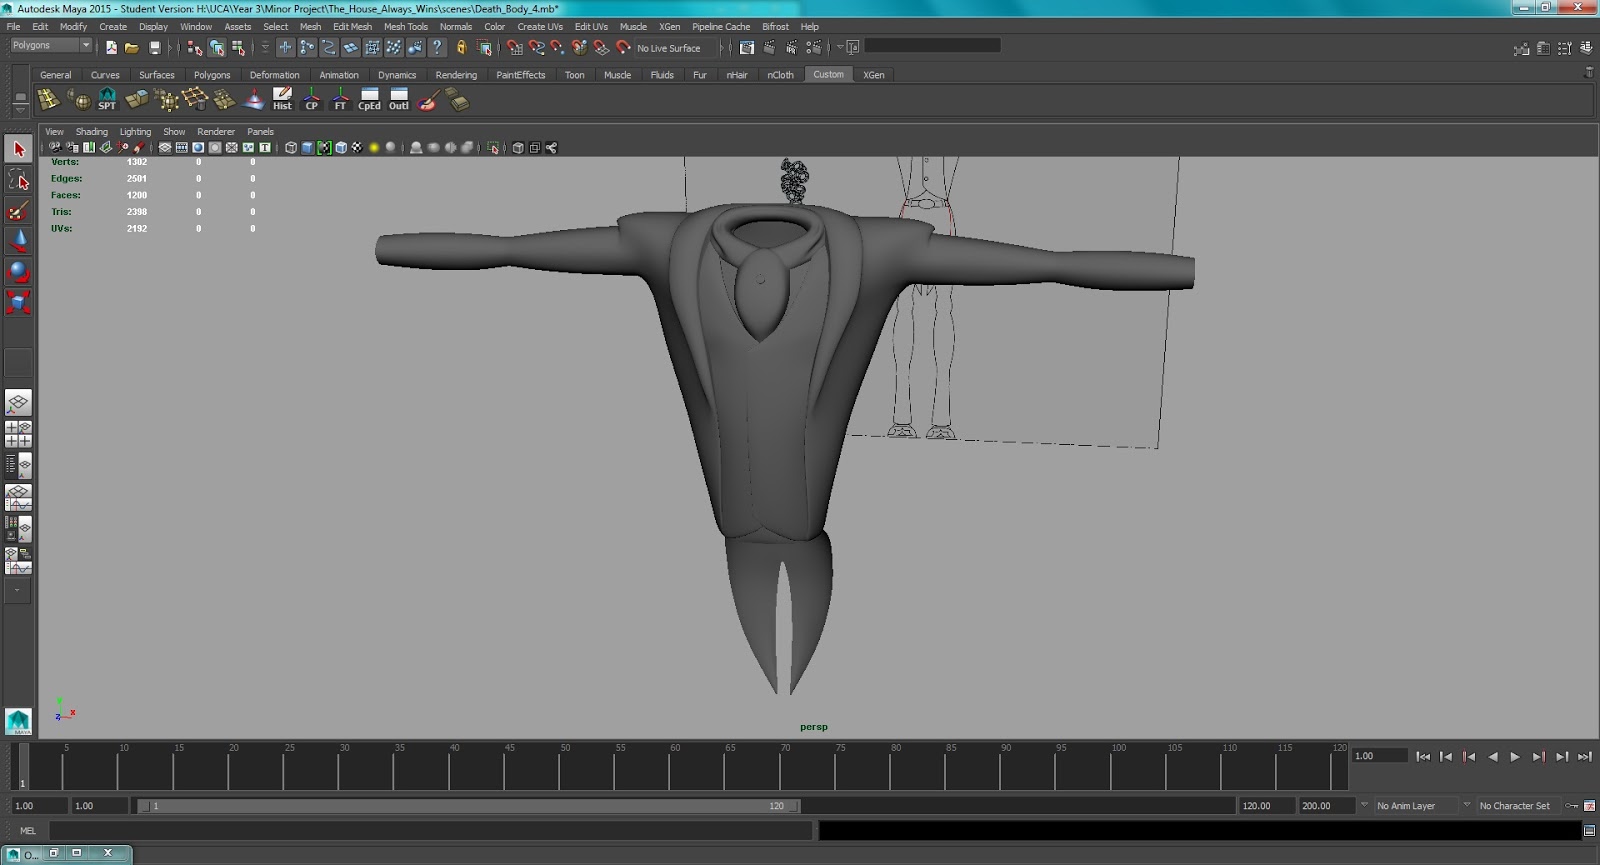Image resolution: width=1600 pixels, height=865 pixels.
Task: Click the MEL command line label
Action: pos(28,831)
